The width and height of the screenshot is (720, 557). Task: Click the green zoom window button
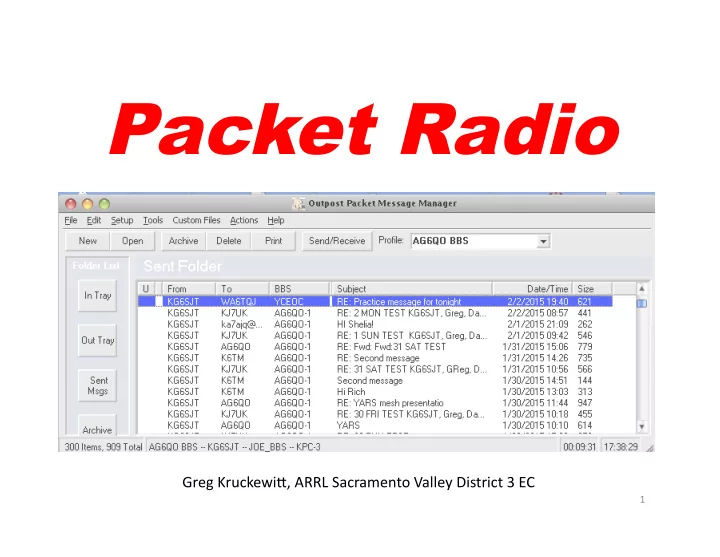105,204
